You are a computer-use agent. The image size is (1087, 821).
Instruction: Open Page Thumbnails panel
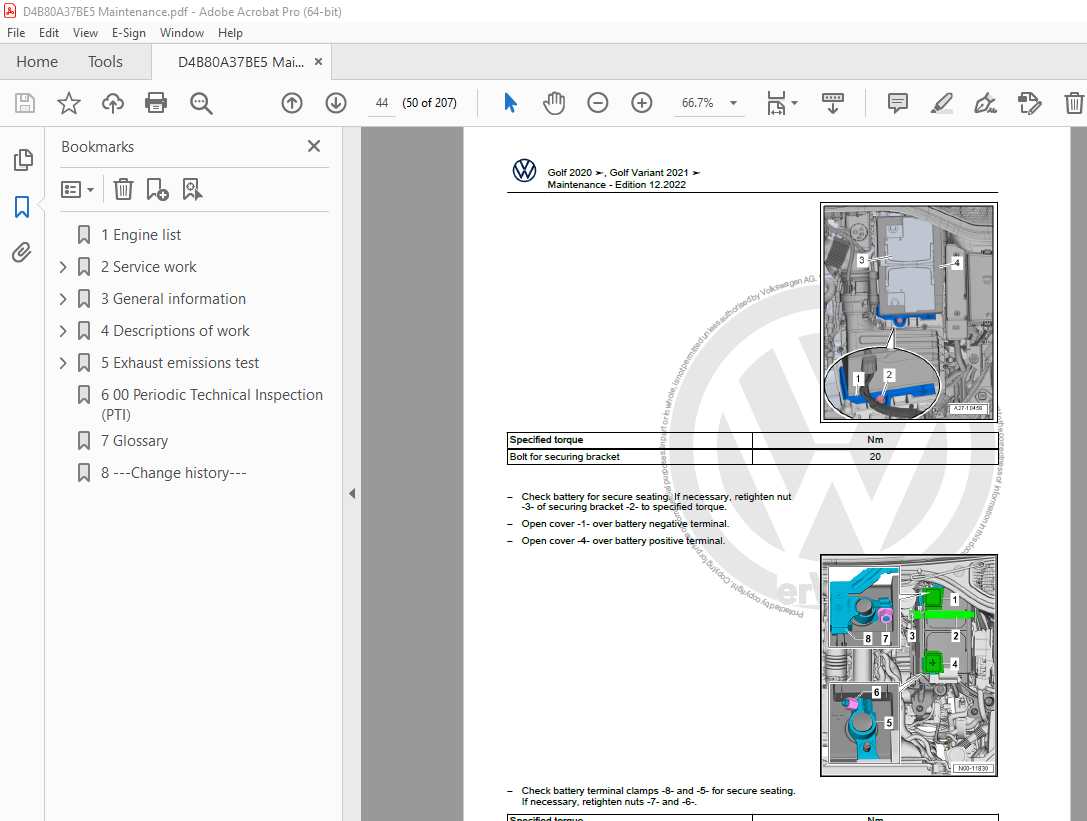tap(23, 160)
